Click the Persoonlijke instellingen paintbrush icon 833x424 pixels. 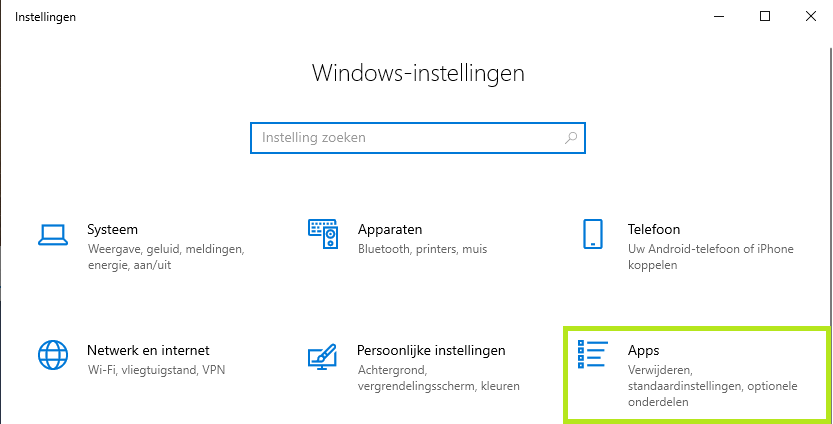[x=322, y=357]
